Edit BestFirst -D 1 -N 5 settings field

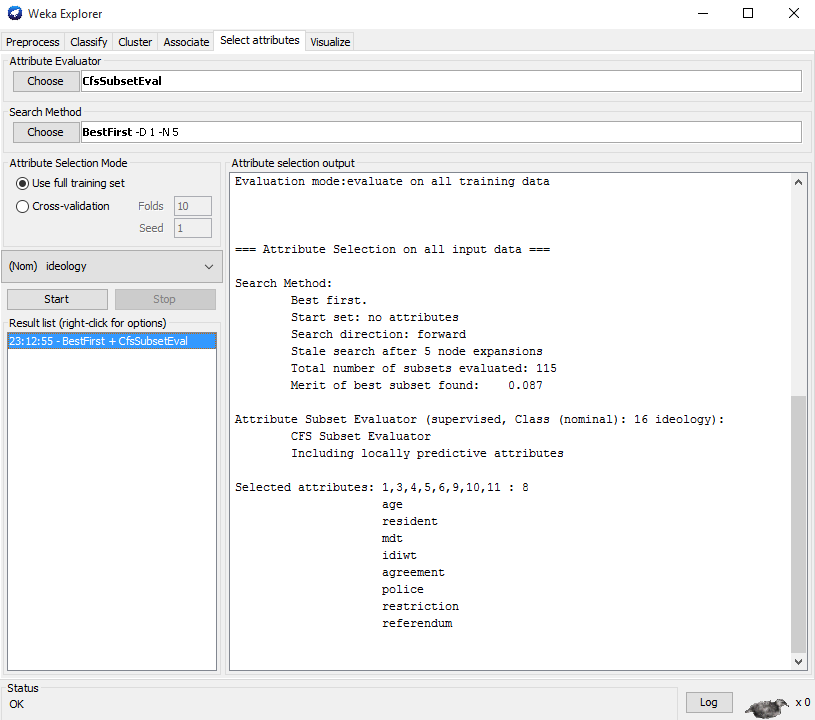coord(441,132)
